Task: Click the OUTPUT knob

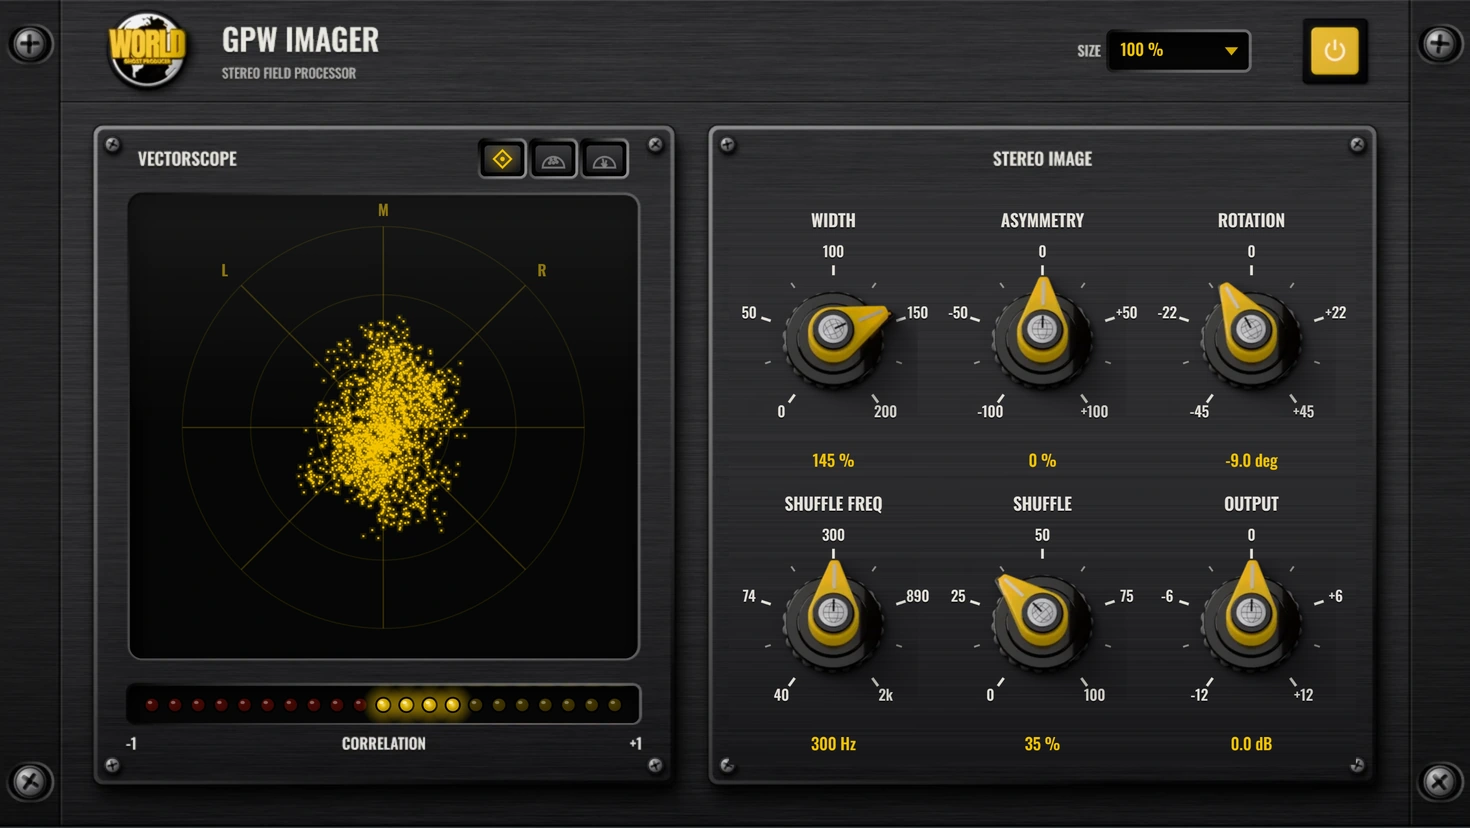Action: point(1250,616)
